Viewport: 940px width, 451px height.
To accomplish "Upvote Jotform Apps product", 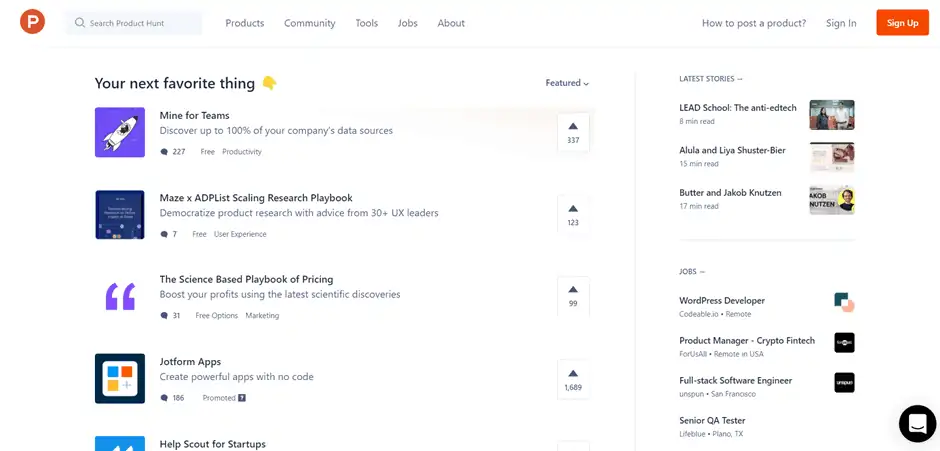I will (573, 378).
